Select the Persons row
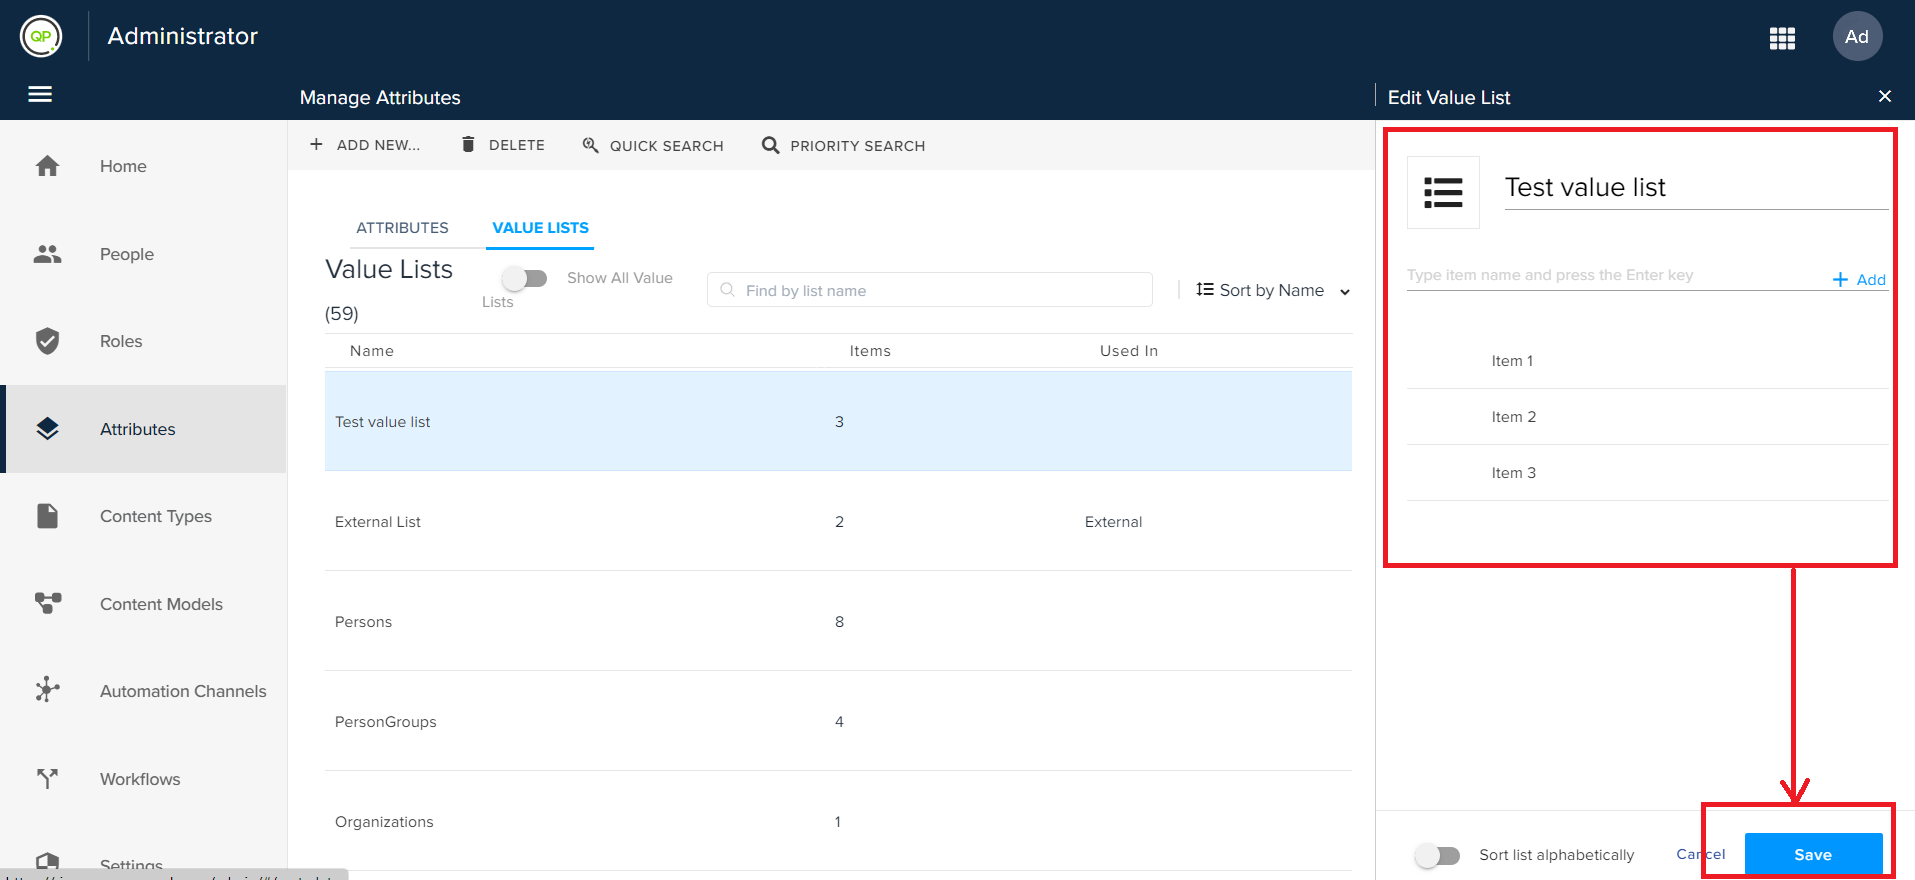This screenshot has height=880, width=1915. coord(838,621)
